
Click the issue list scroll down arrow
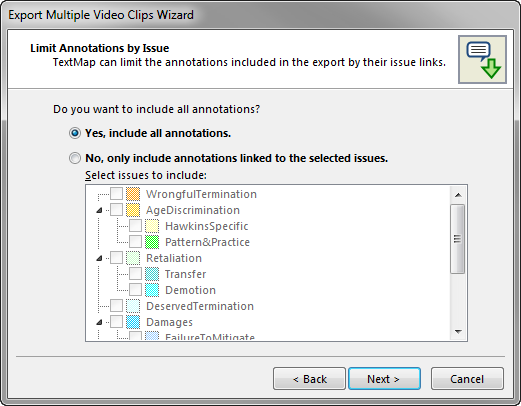point(458,332)
